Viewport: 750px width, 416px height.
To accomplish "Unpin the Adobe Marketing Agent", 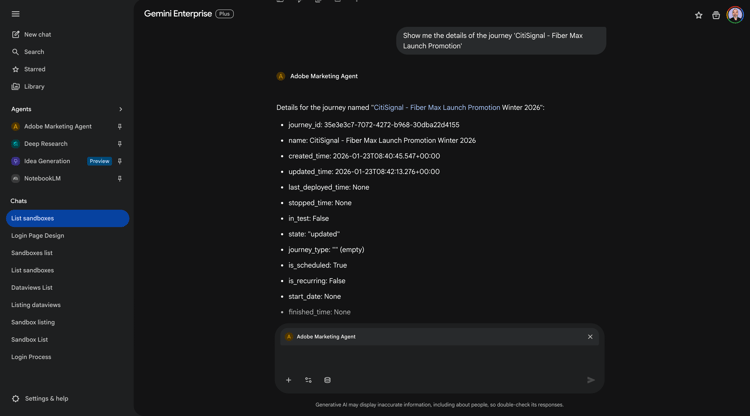I will pyautogui.click(x=120, y=127).
